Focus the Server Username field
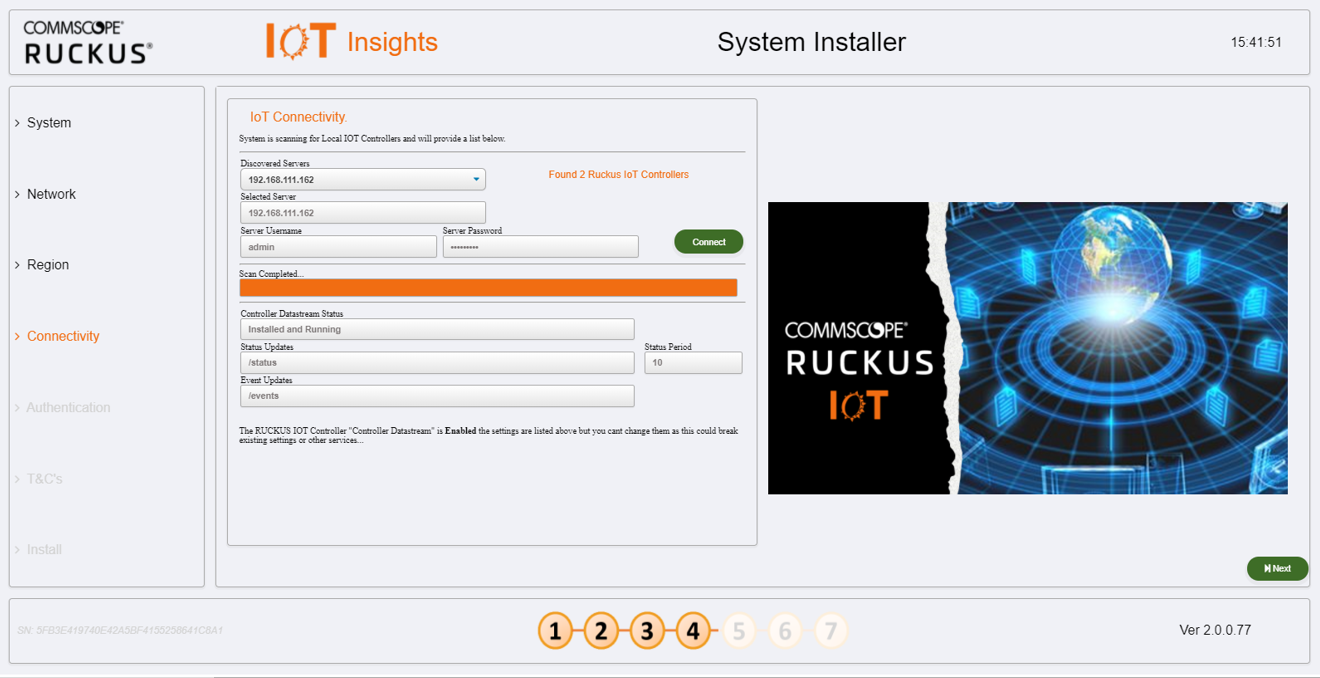This screenshot has height=678, width=1320. tap(338, 246)
